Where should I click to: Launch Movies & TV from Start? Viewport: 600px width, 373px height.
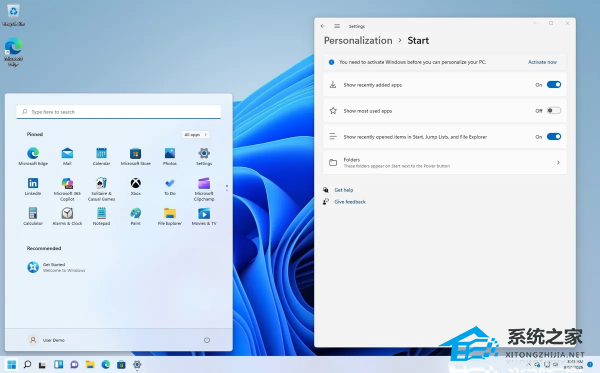[x=204, y=216]
